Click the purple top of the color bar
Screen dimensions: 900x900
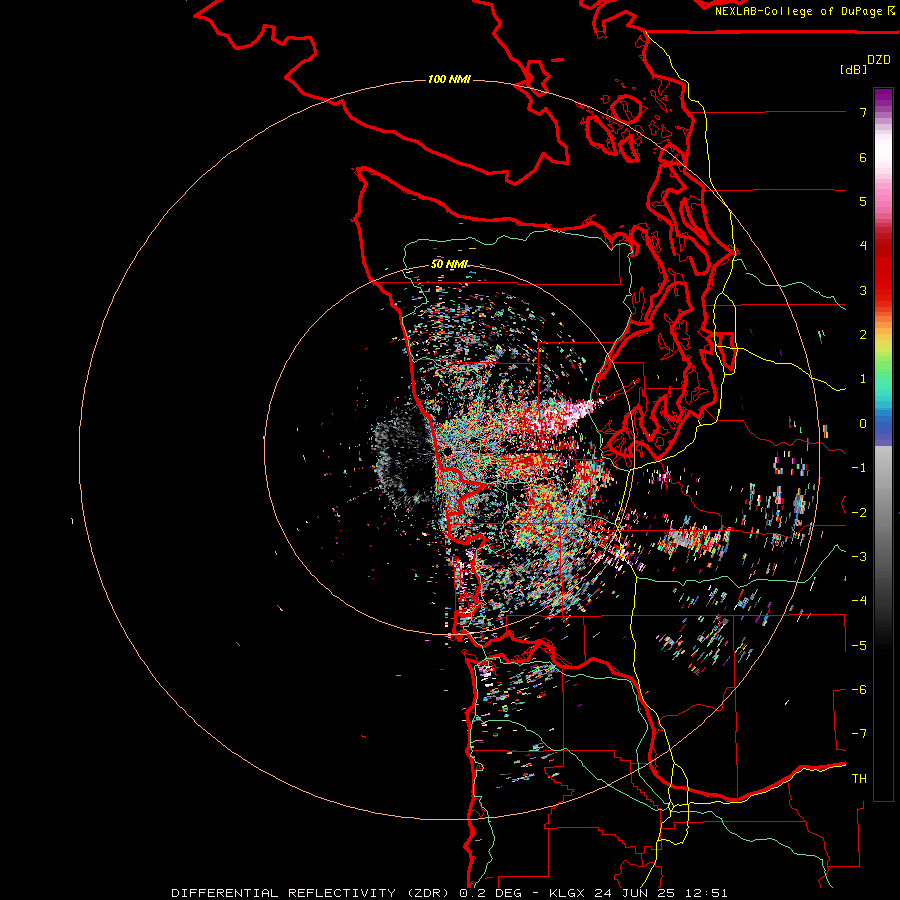coord(883,98)
